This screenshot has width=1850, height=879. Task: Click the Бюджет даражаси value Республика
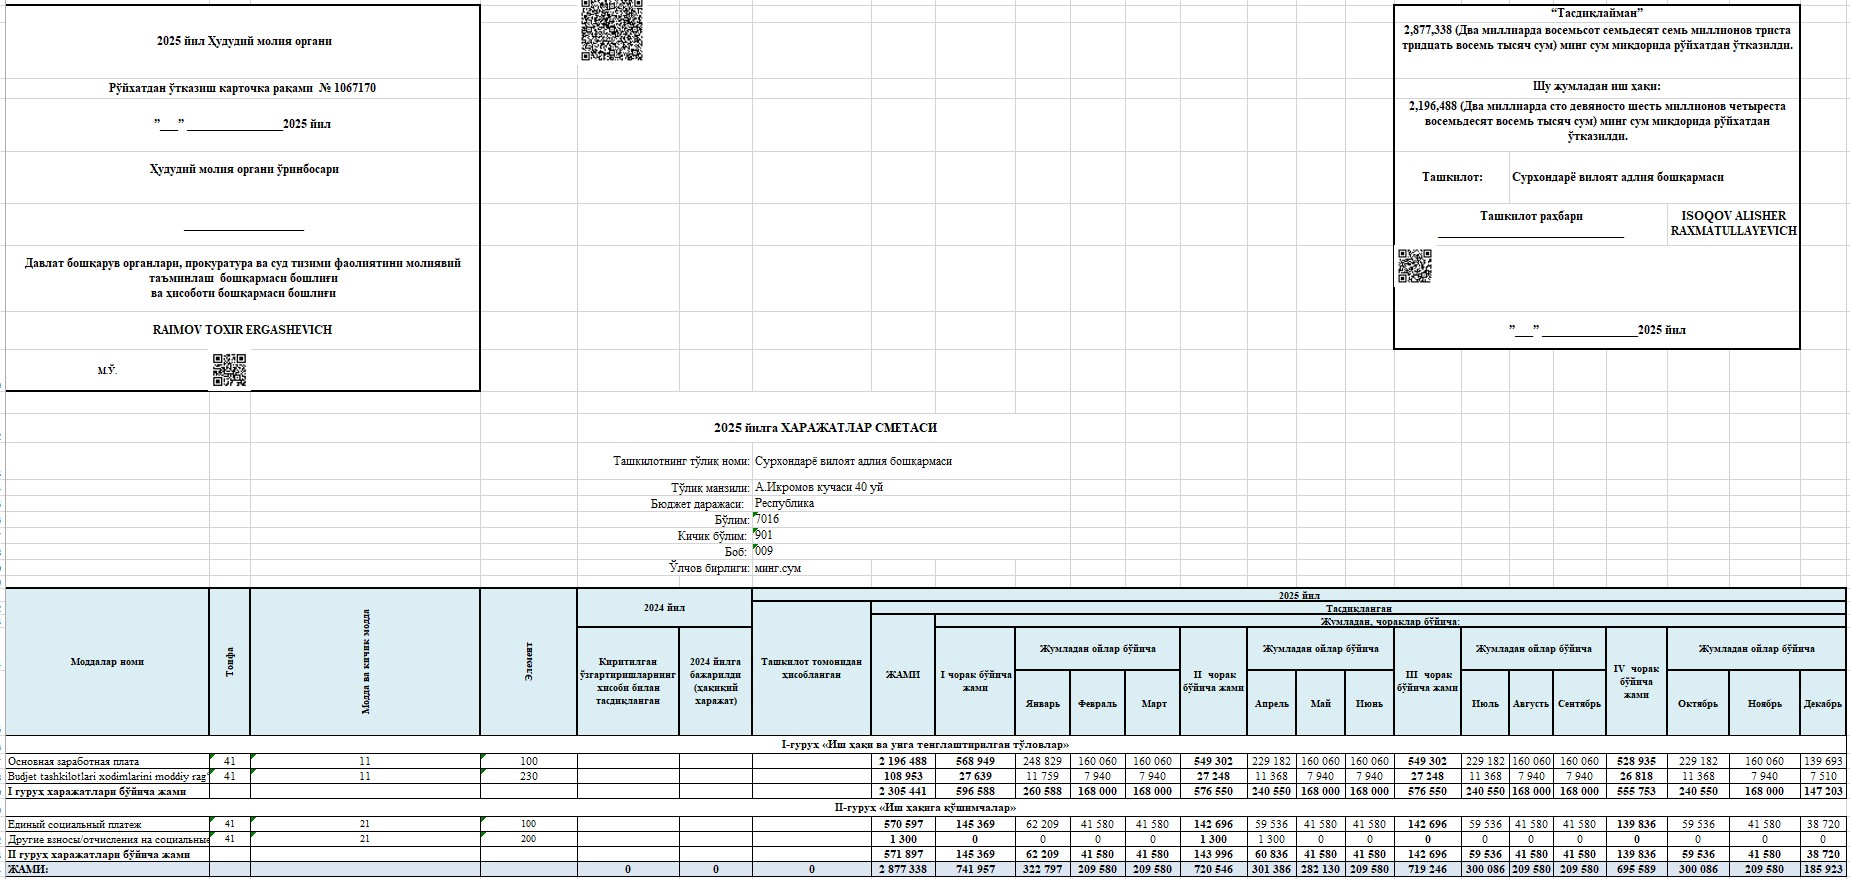coord(784,503)
